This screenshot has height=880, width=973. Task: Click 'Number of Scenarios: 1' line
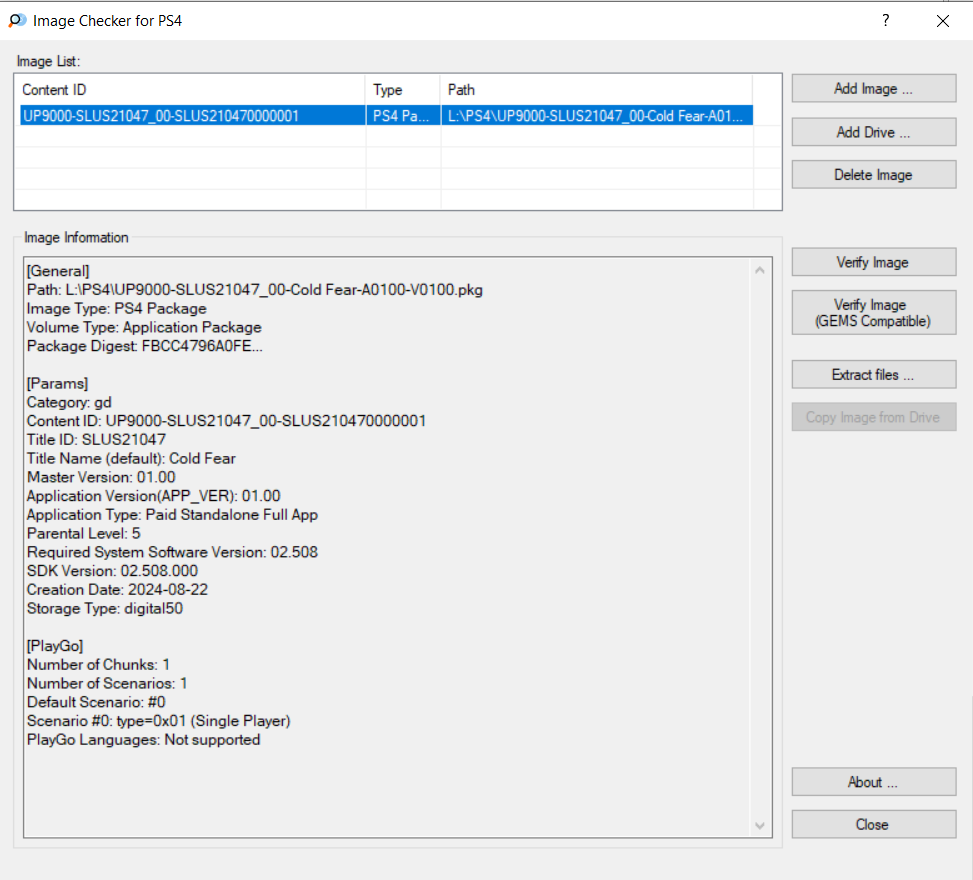(x=107, y=683)
